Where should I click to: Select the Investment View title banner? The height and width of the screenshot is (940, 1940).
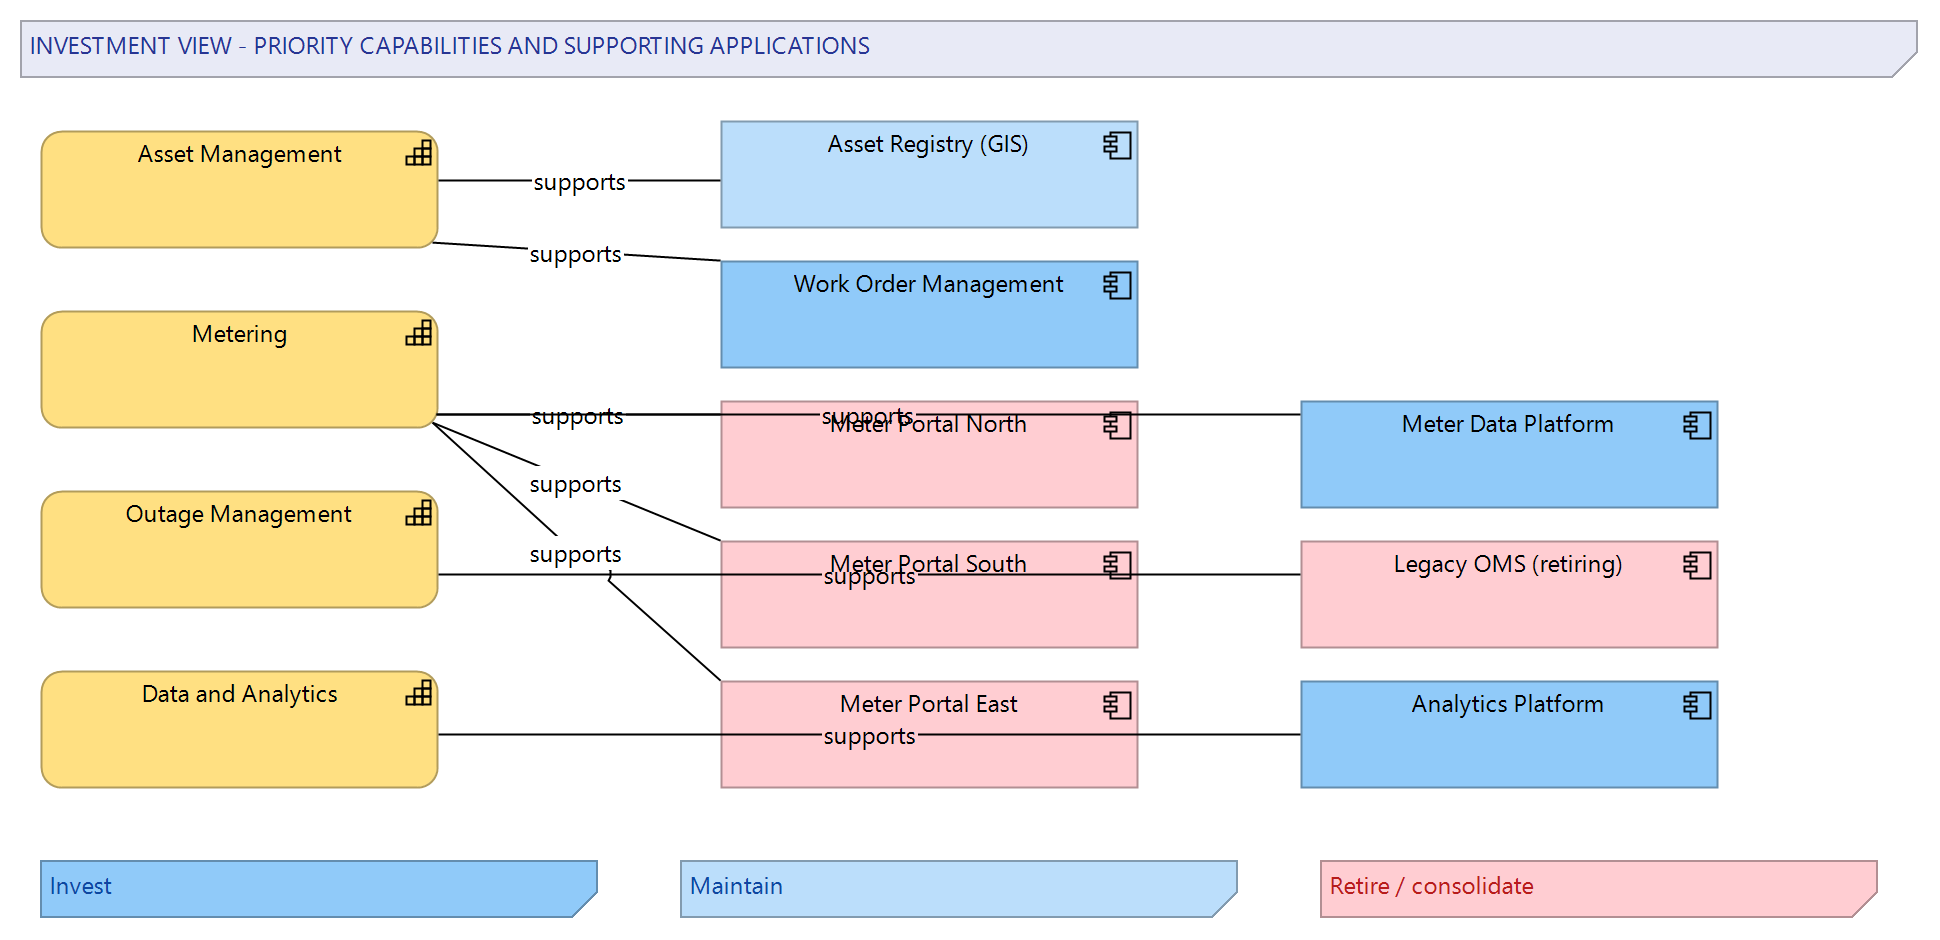point(969,49)
